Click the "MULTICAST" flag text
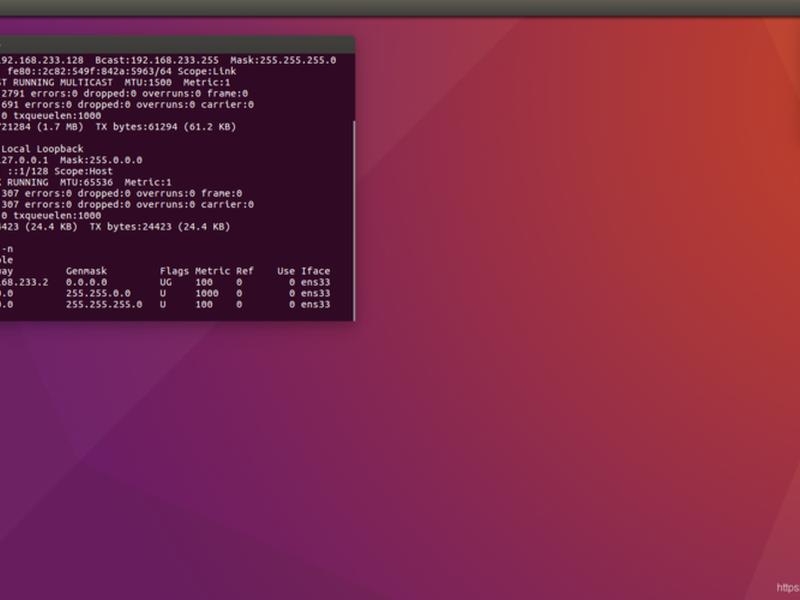Screen dimensions: 800x600 click(x=86, y=83)
